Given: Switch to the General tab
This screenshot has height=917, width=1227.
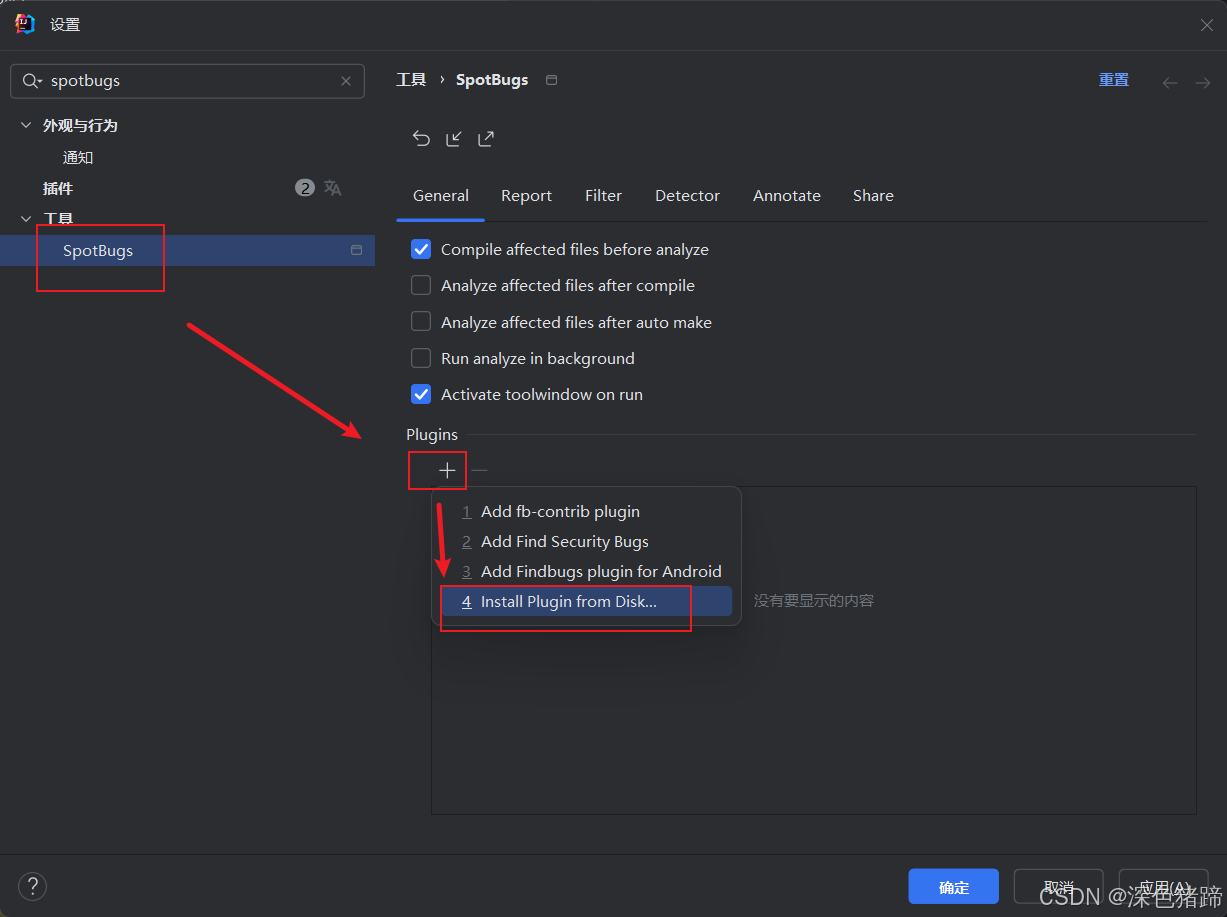Looking at the screenshot, I should pos(441,196).
